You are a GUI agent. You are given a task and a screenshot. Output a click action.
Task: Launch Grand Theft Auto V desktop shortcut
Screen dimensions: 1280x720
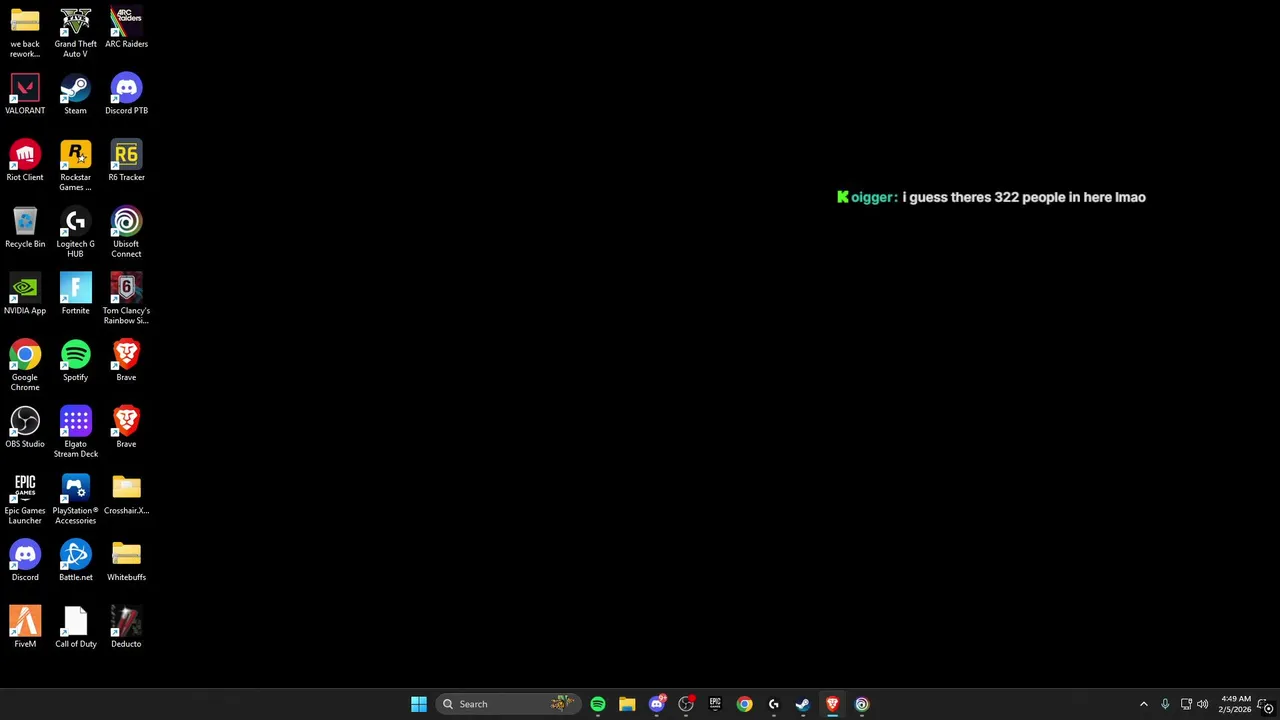[75, 33]
